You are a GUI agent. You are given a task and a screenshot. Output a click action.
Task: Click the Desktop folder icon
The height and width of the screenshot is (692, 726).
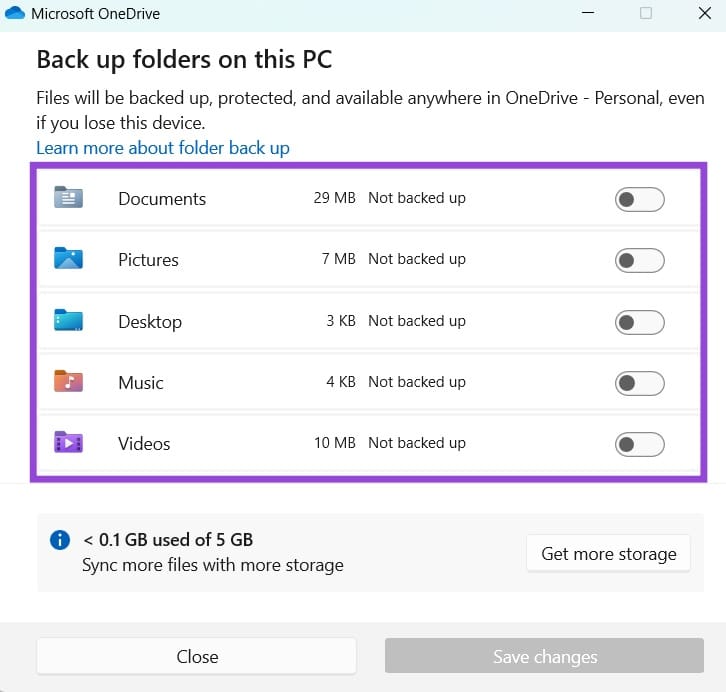point(68,321)
